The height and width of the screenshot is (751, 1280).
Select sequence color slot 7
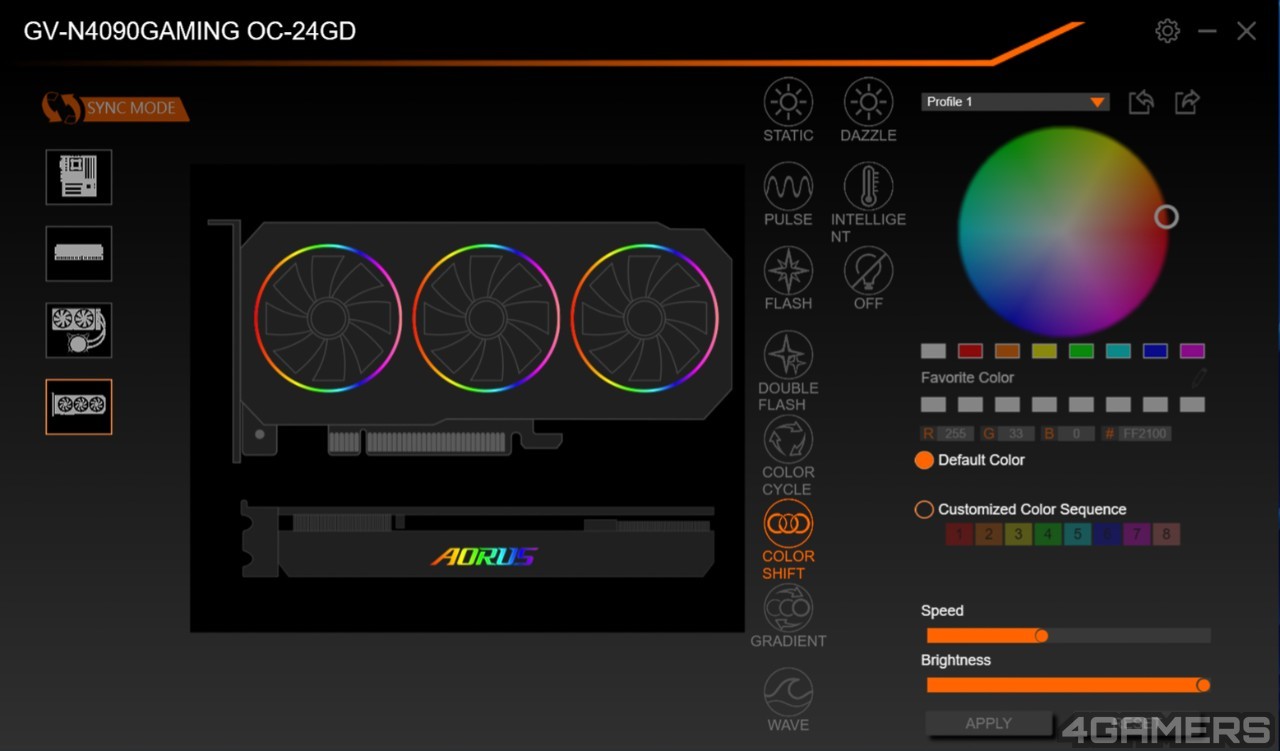[x=1136, y=535]
